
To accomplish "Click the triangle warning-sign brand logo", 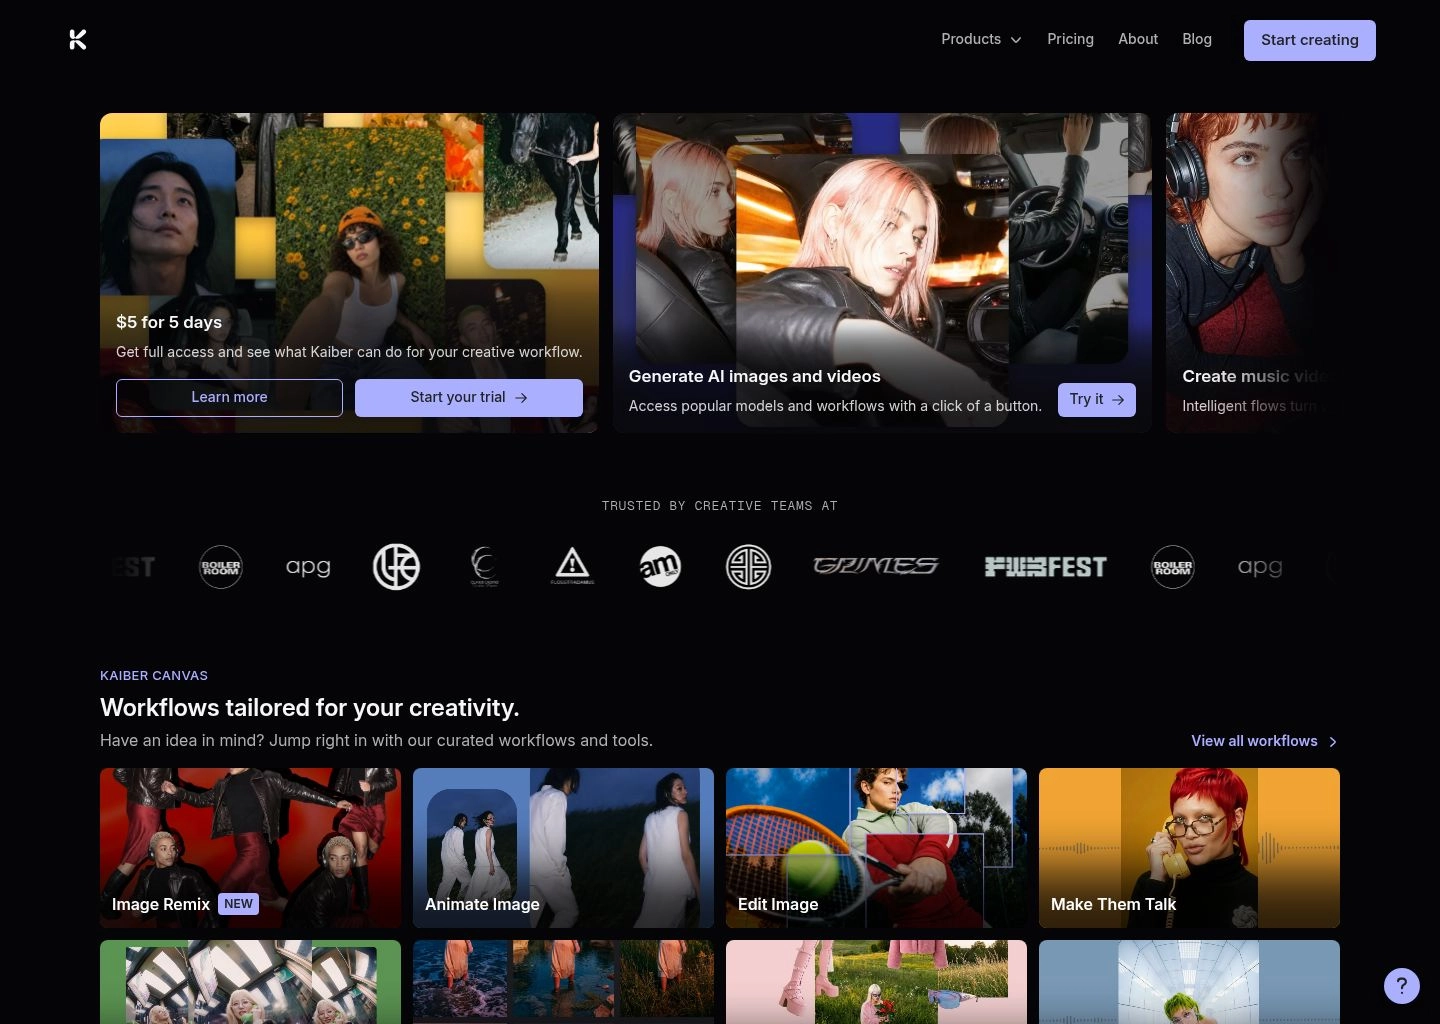I will pos(572,567).
